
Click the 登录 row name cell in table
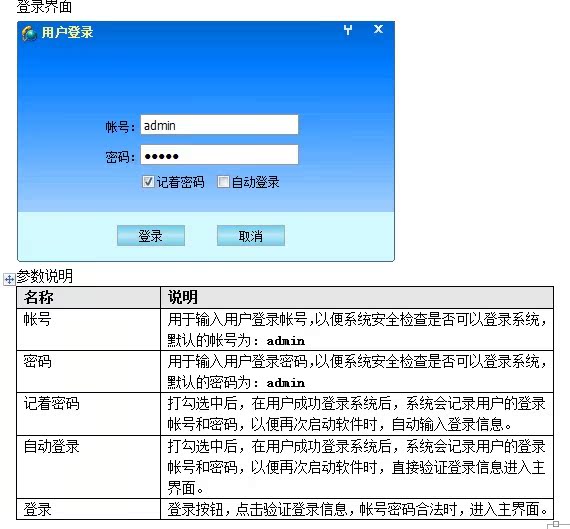[89, 509]
